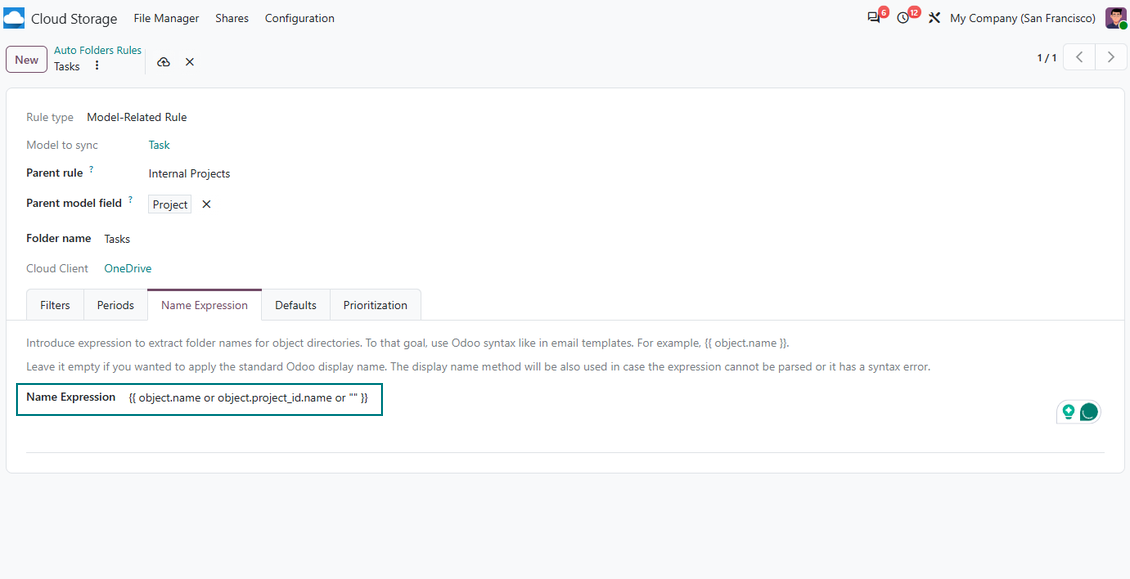Image resolution: width=1130 pixels, height=579 pixels.
Task: Click the Model-Related Rule type value
Action: pyautogui.click(x=137, y=117)
